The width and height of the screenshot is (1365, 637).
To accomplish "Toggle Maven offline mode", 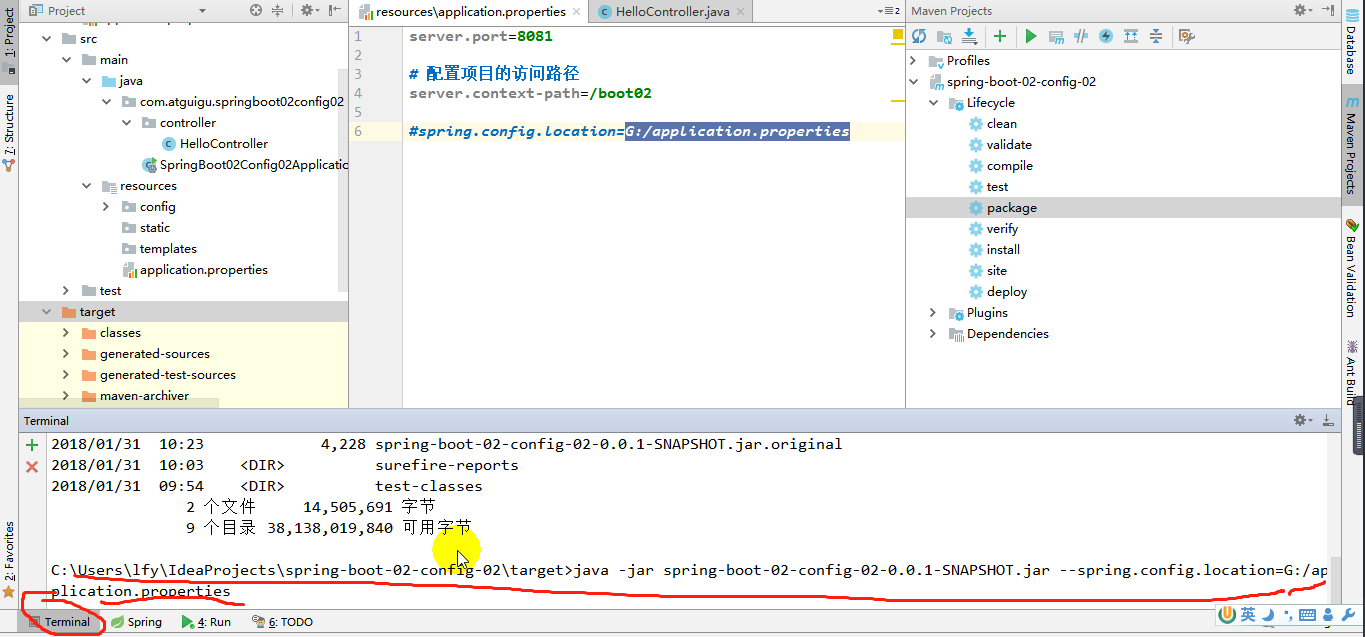I will click(1081, 36).
